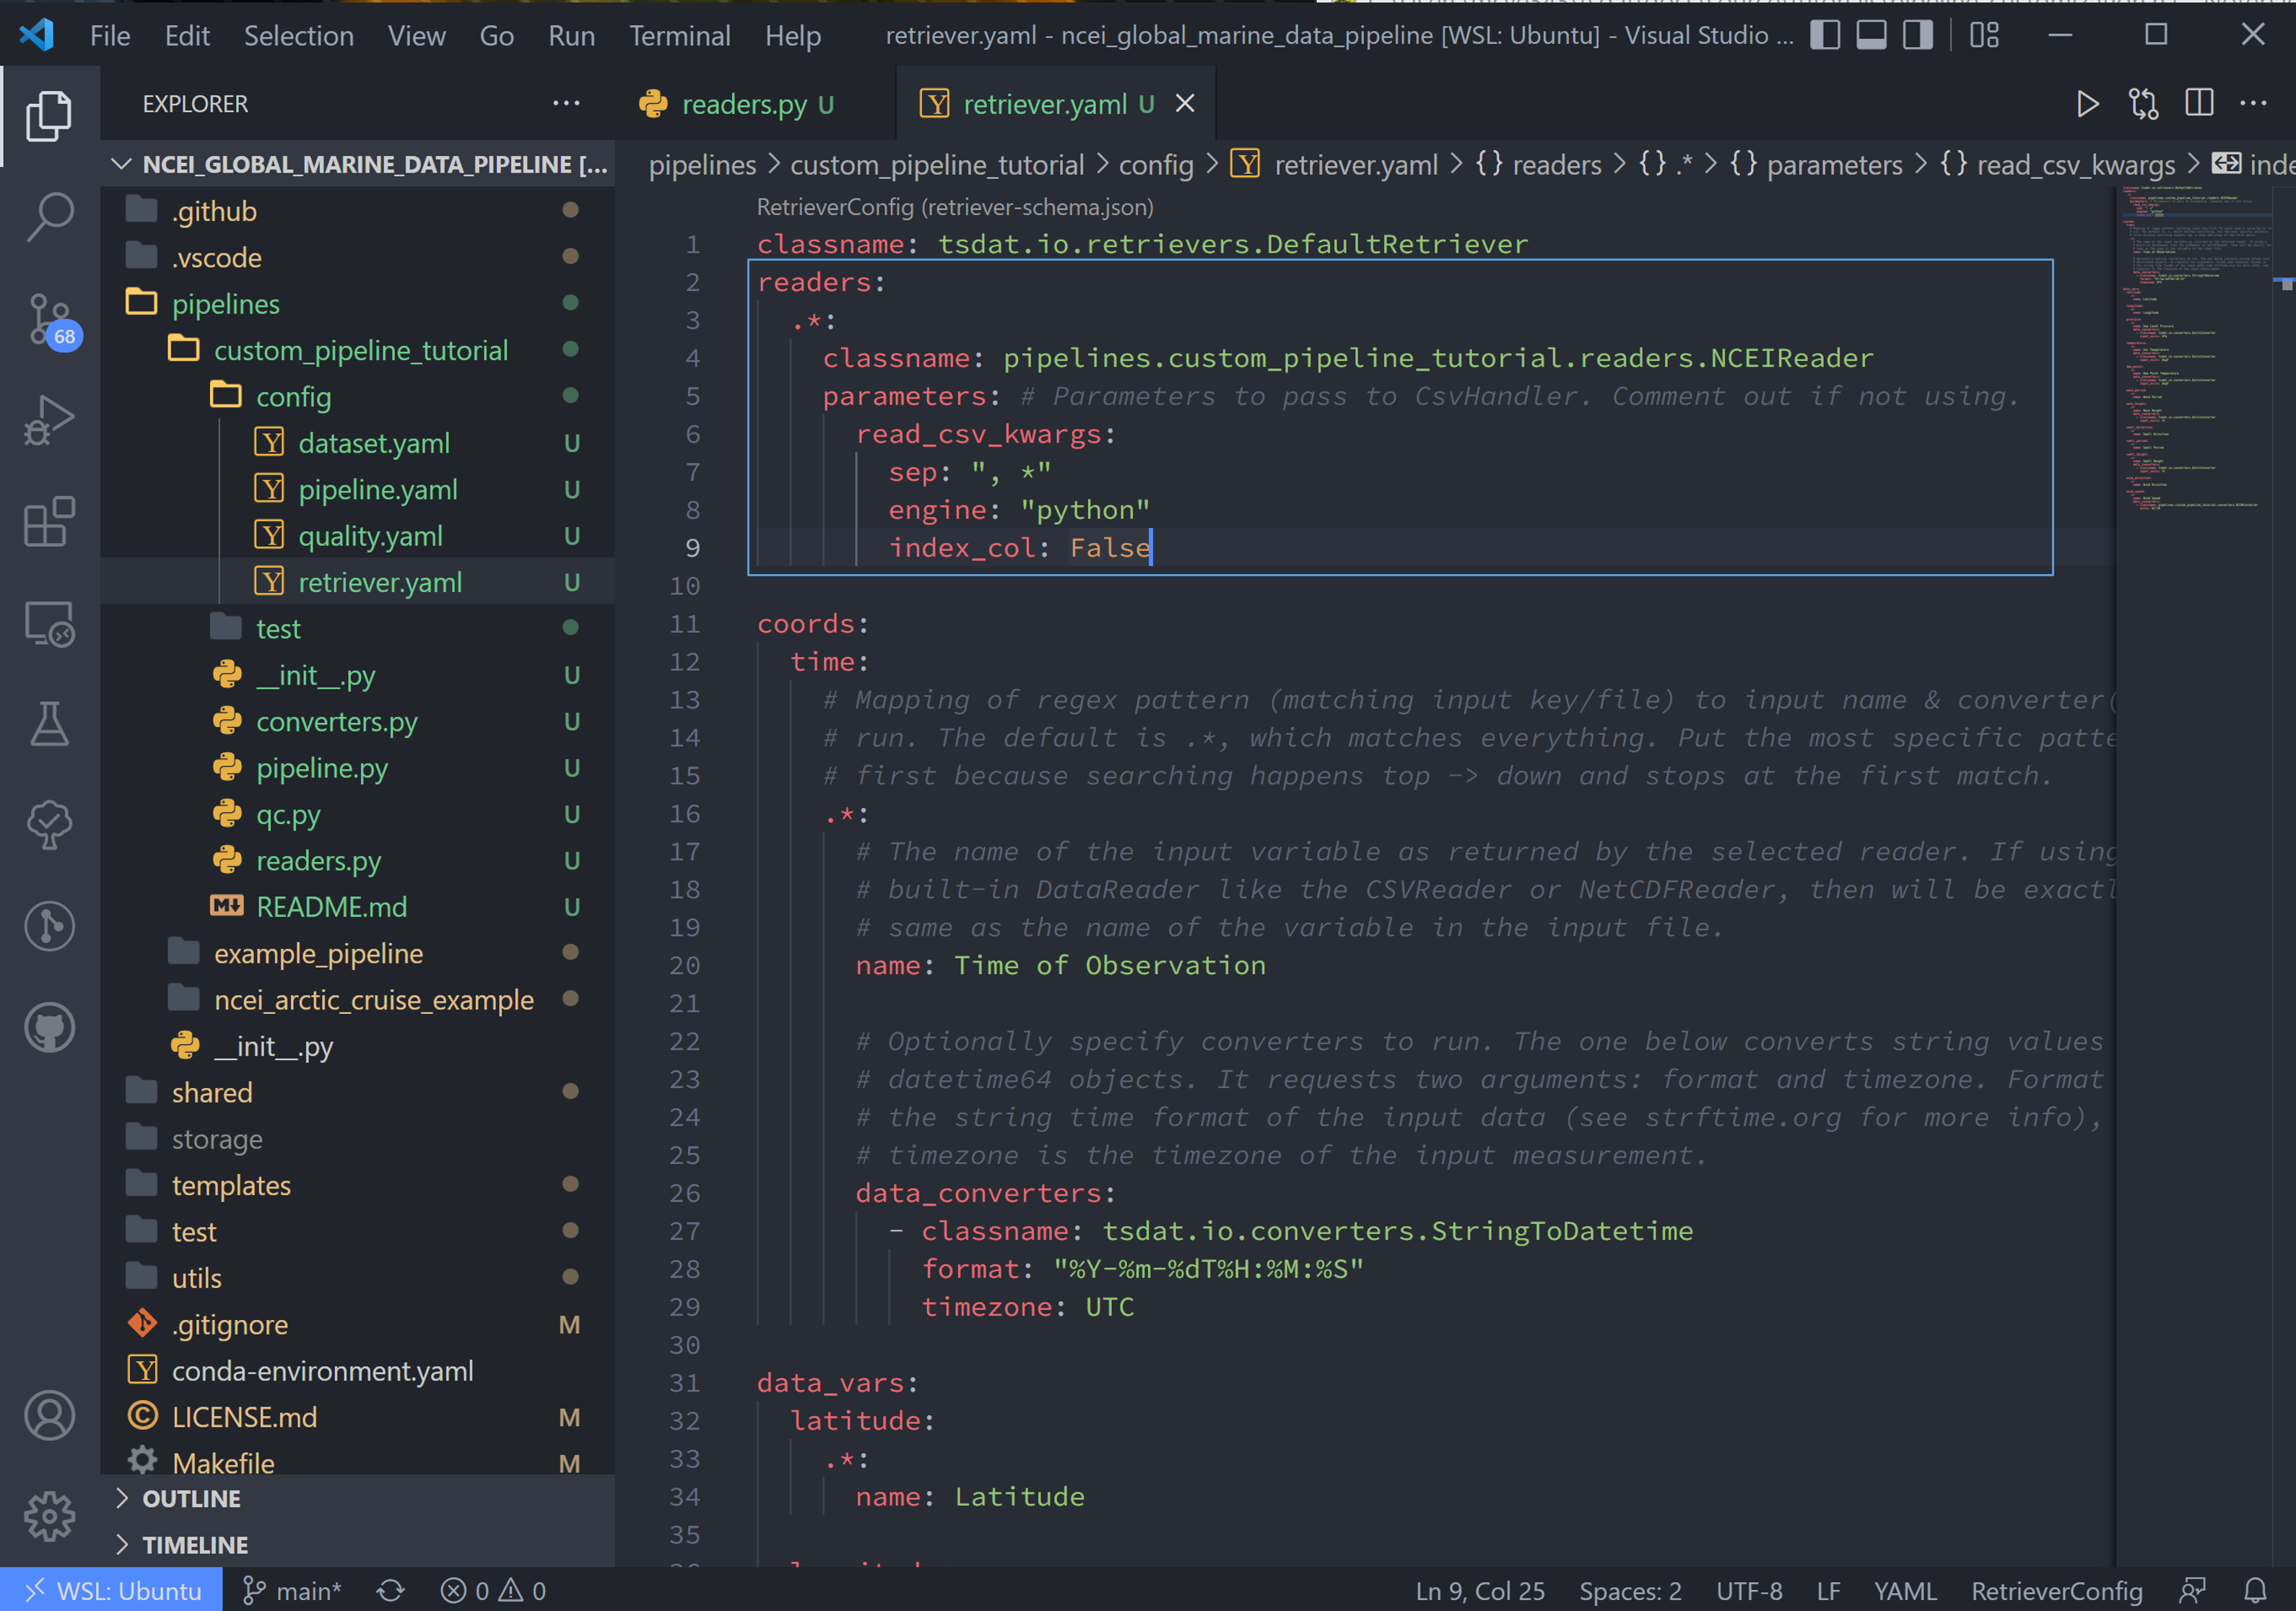The image size is (2296, 1611).
Task: Click the notifications bell in status bar
Action: click(x=2255, y=1590)
